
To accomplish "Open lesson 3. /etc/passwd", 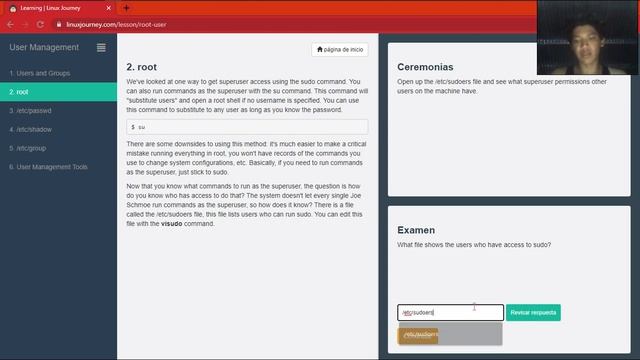I will [x=58, y=111].
